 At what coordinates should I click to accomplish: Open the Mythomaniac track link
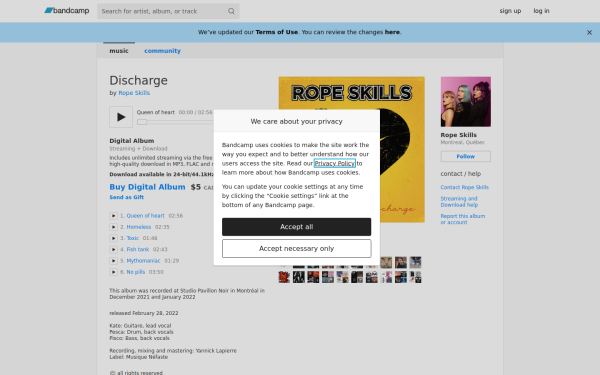(x=143, y=261)
